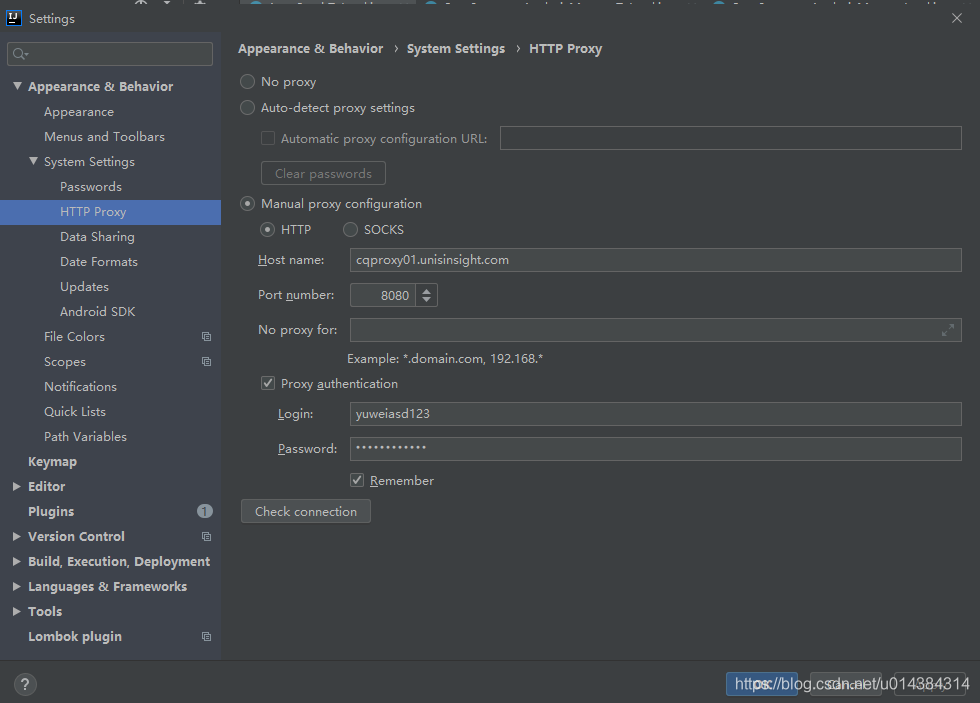Click the OK button at the bottom
Image resolution: width=980 pixels, height=703 pixels.
coord(761,684)
